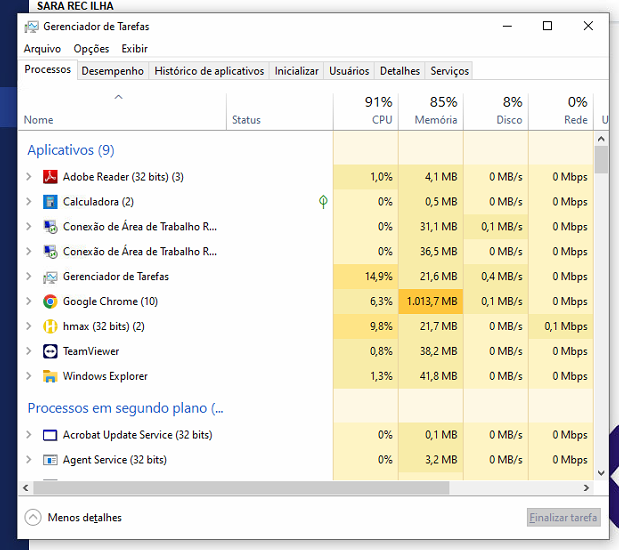Expand the Adobe Reader process group
The width and height of the screenshot is (619, 550).
click(x=29, y=177)
